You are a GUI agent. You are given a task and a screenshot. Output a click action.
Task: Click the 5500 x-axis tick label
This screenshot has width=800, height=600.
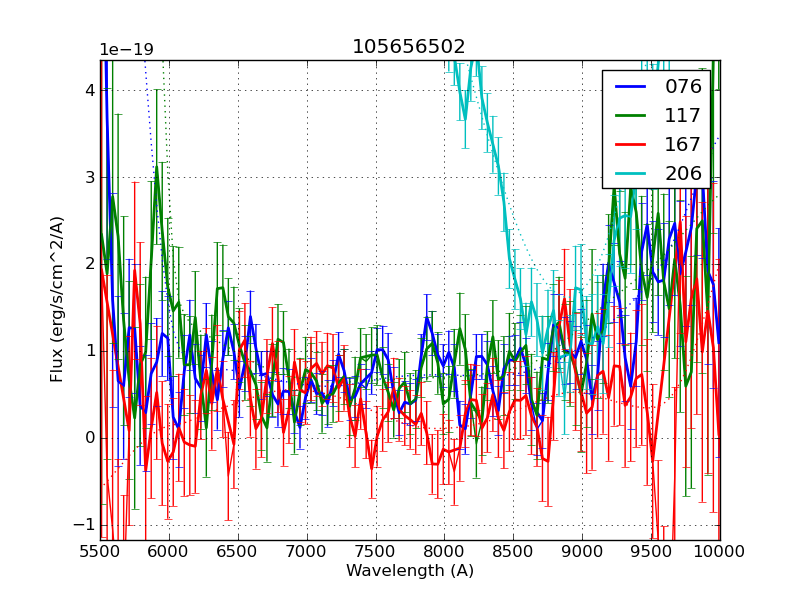100,551
